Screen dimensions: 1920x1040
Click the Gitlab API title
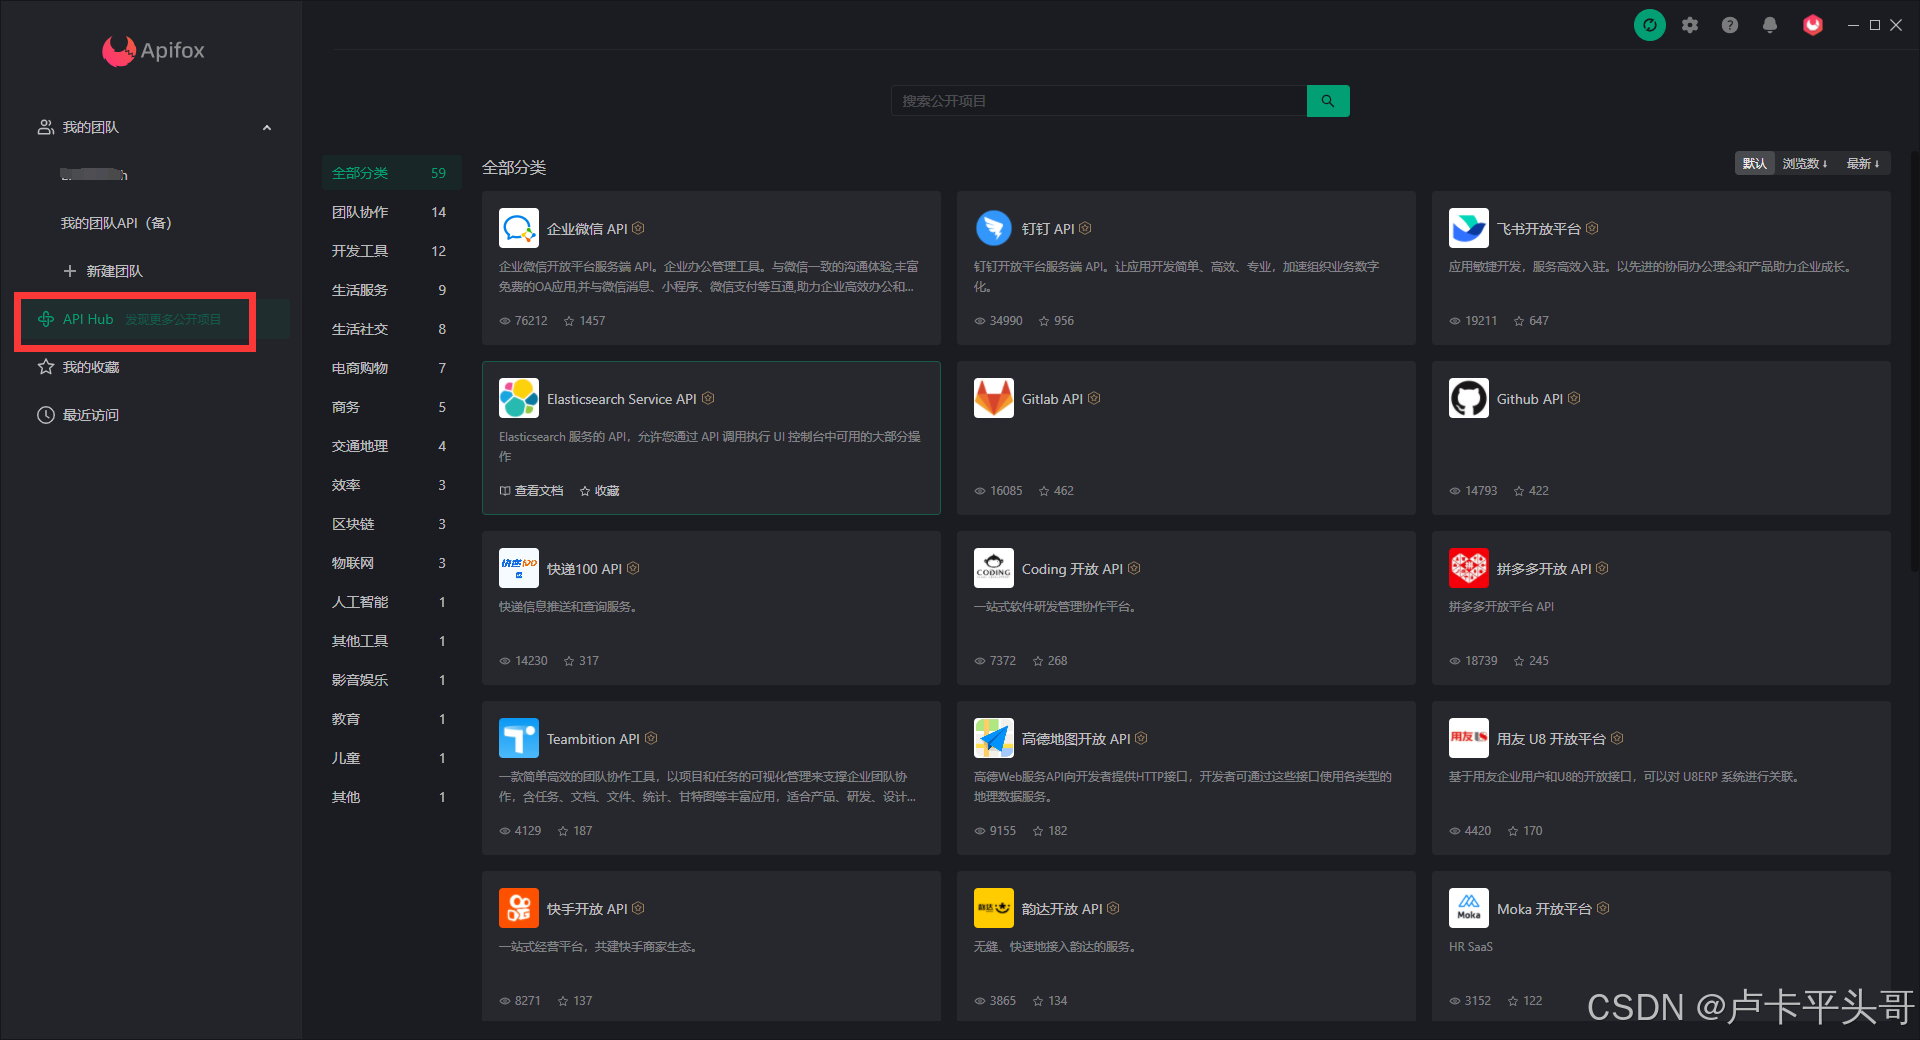tap(1052, 399)
